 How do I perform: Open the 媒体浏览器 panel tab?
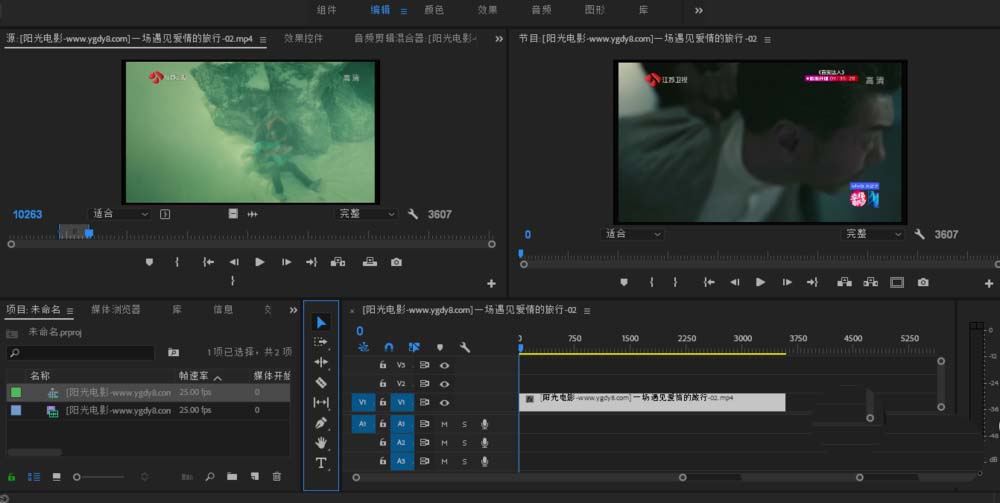(x=116, y=310)
